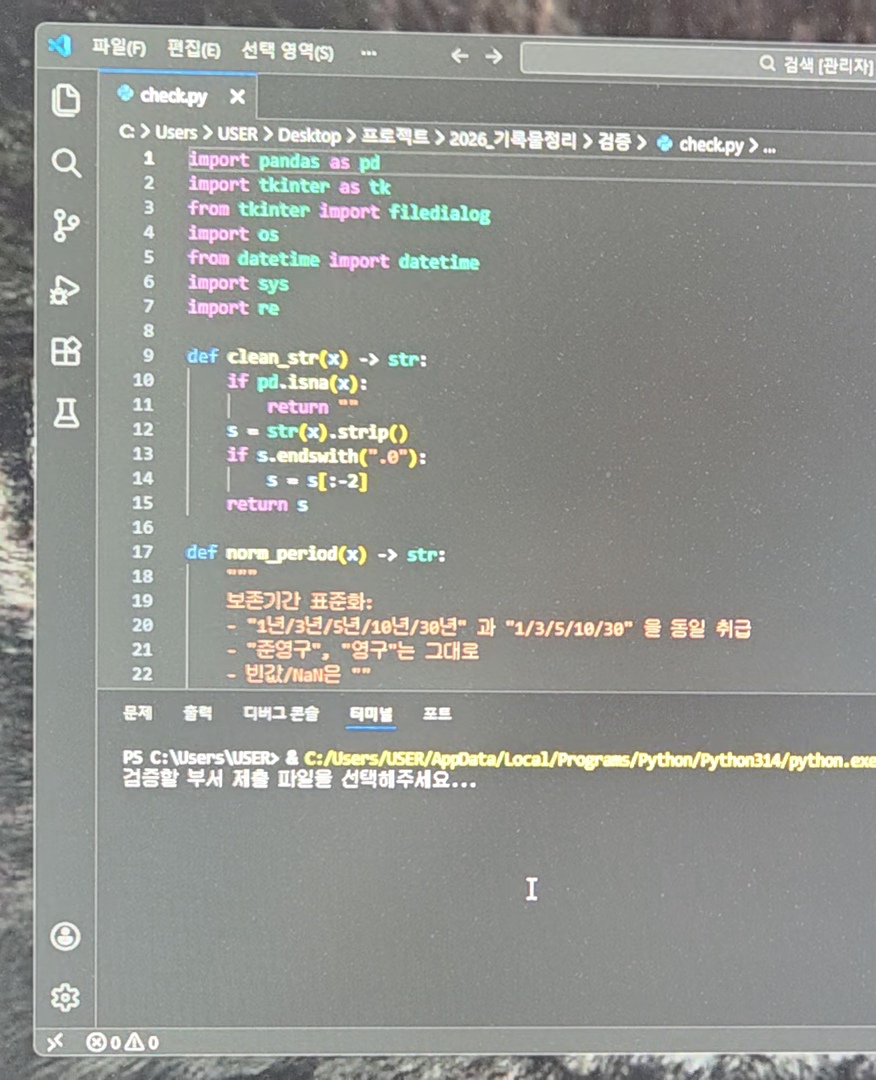Click the '보존기간 표준화:' docstring line
Viewport: 876px width, 1080px height.
pyautogui.click(x=299, y=601)
